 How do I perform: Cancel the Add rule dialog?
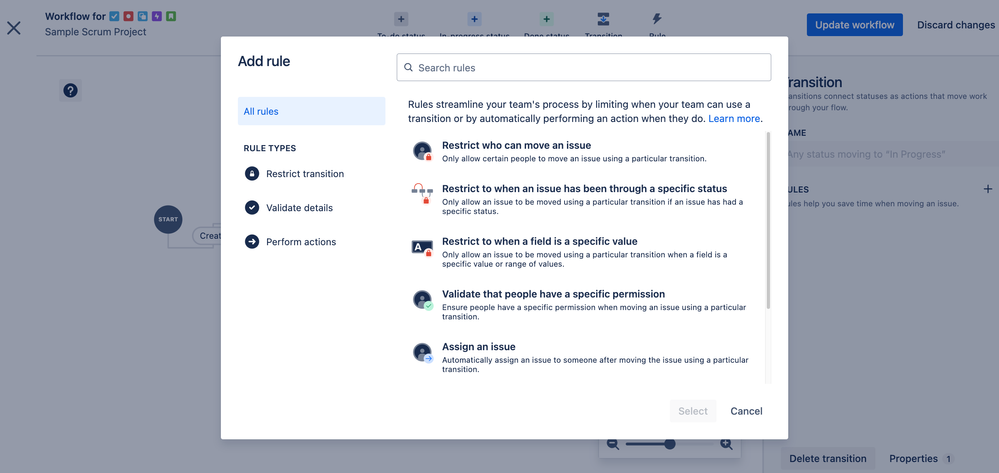(746, 411)
